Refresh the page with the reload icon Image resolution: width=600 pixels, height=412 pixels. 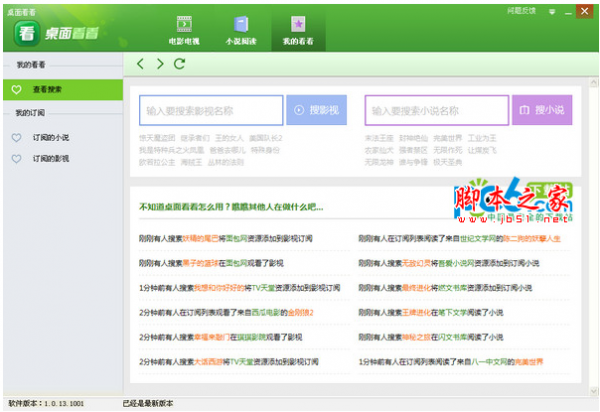pyautogui.click(x=179, y=64)
